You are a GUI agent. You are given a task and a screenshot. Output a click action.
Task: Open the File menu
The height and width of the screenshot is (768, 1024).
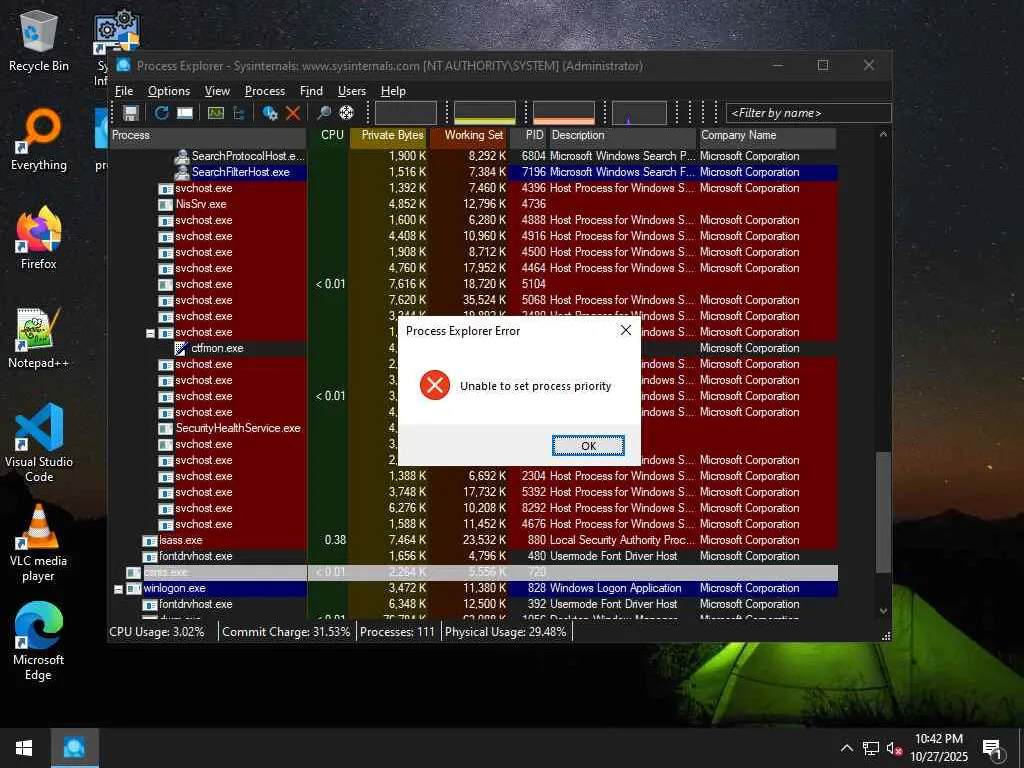[x=124, y=91]
